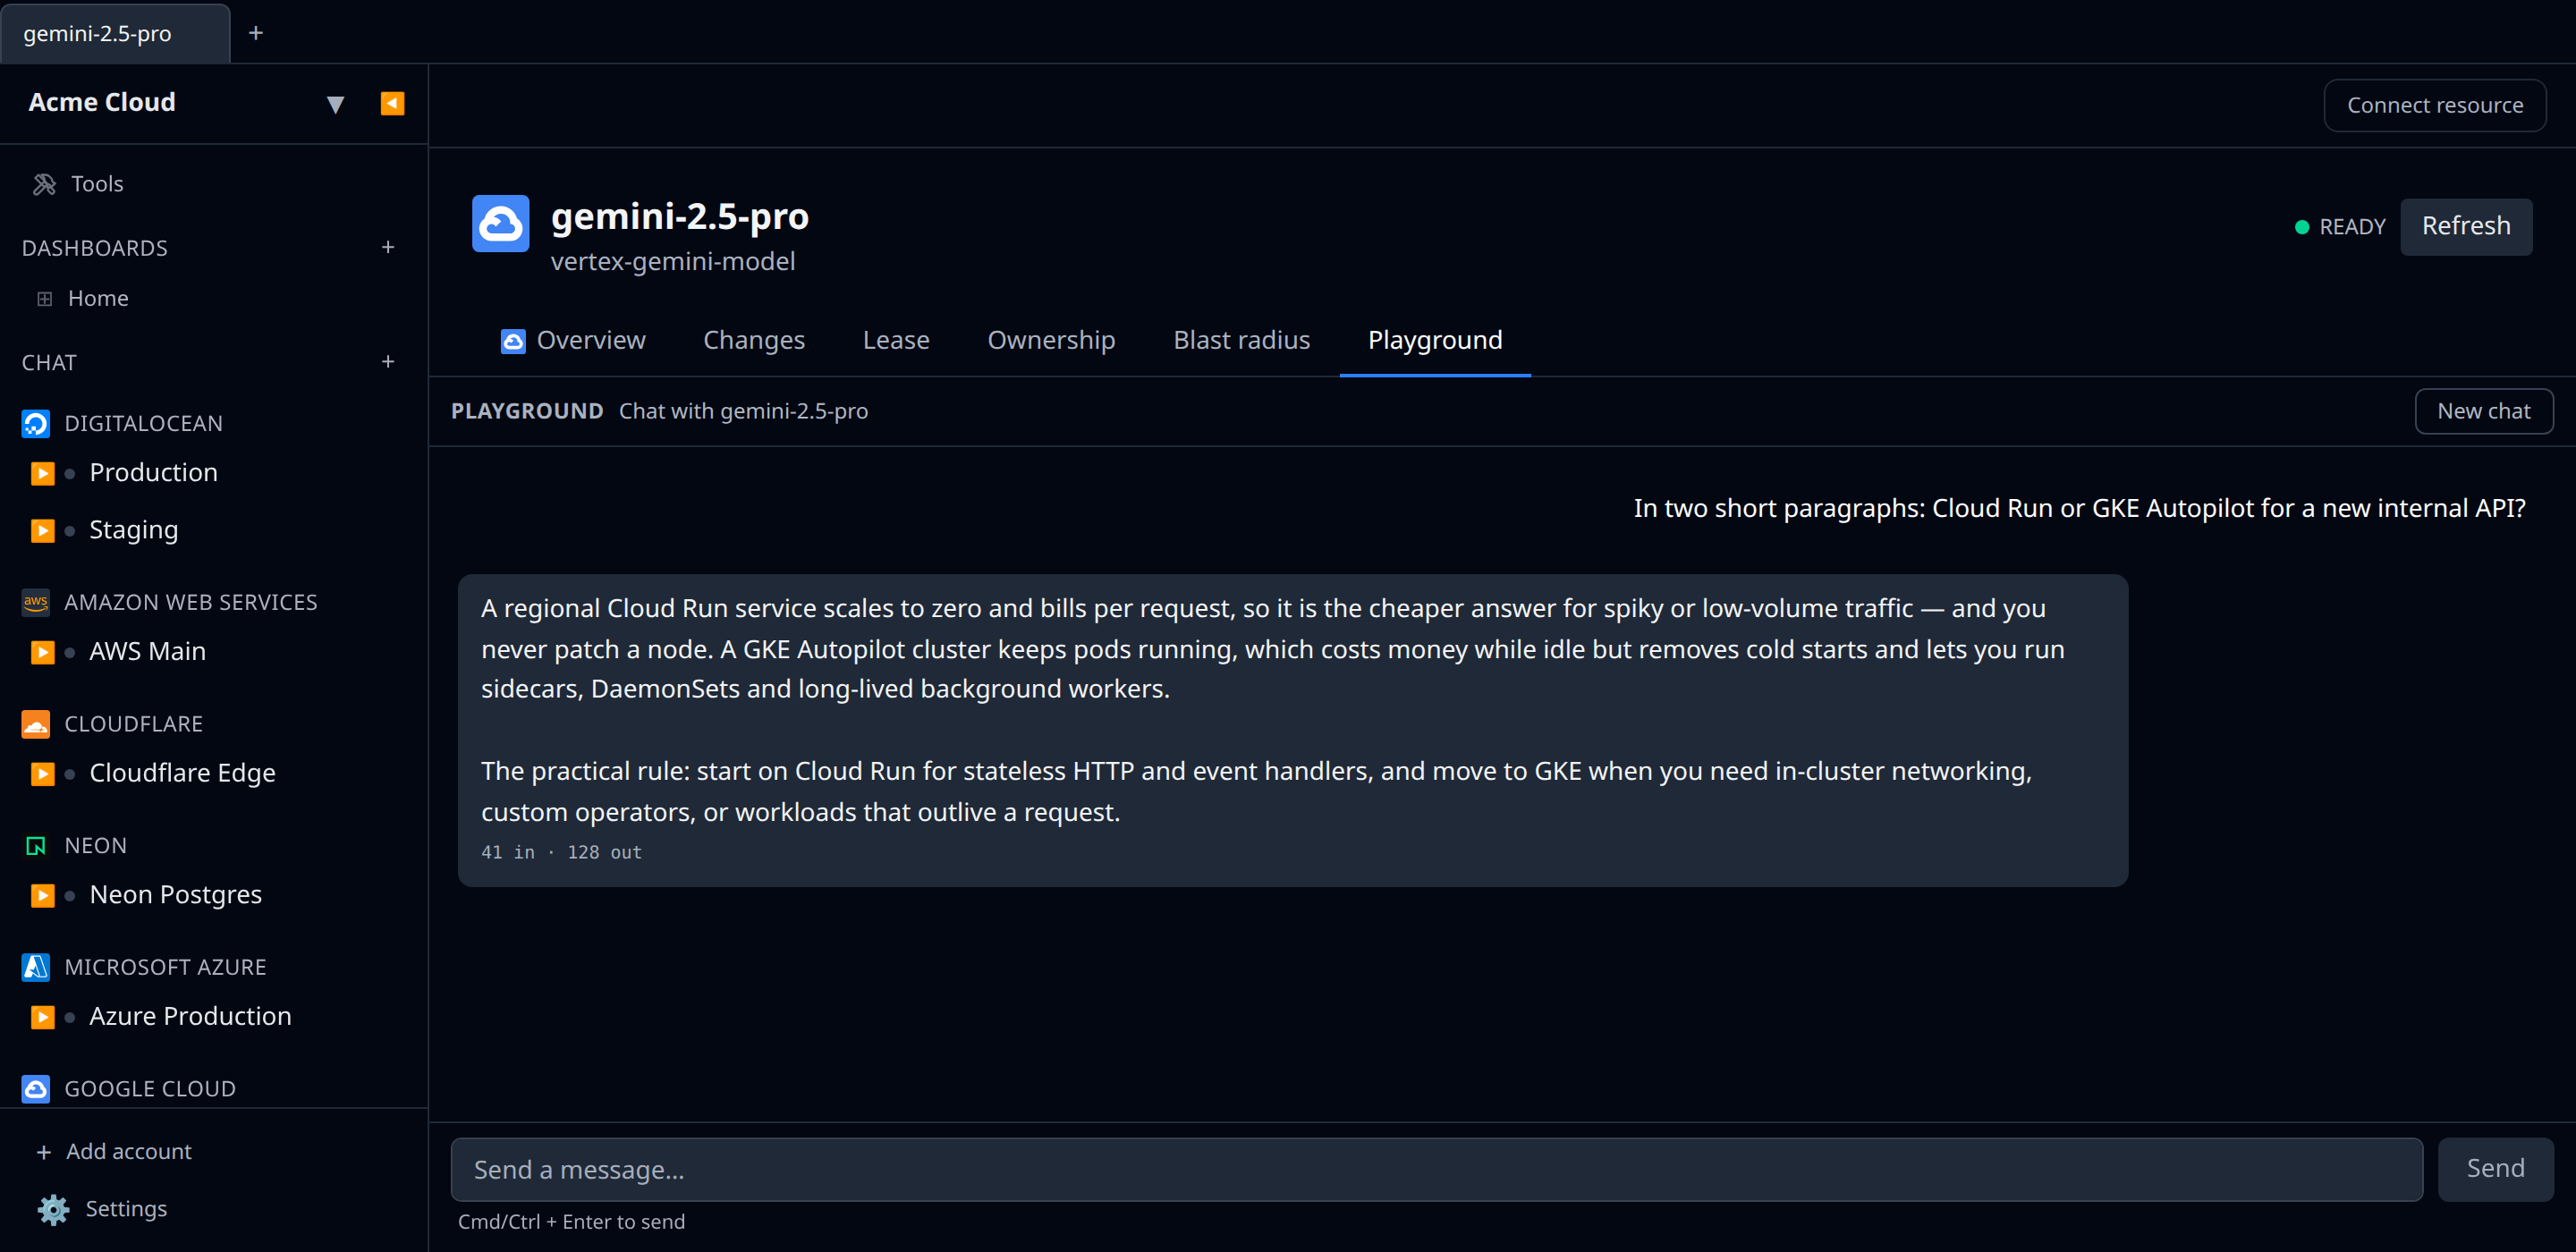Expand the Staging account arrow
The image size is (2576, 1252).
42,530
